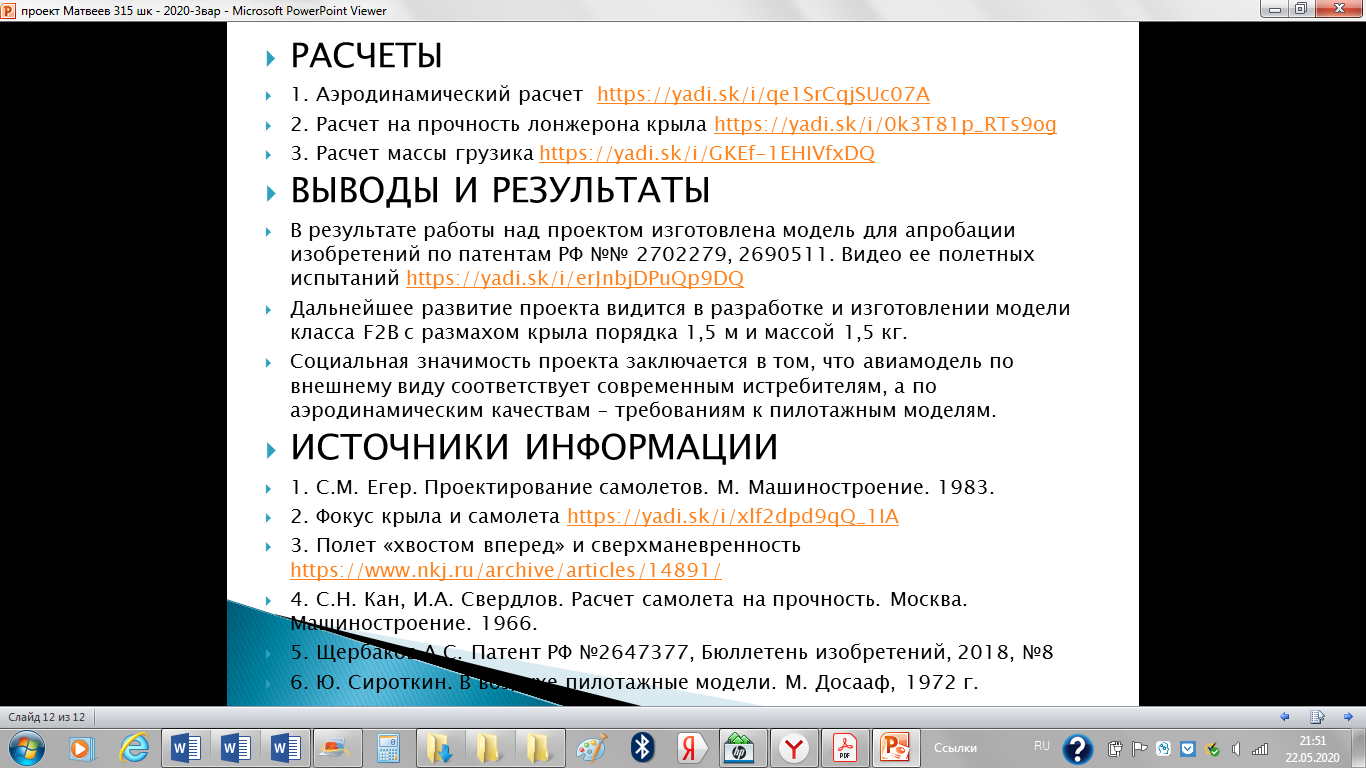Click the source line 'С.М. Егер. Проектирование самолетов'
Screen dimensions: 1366x770
(x=642, y=488)
